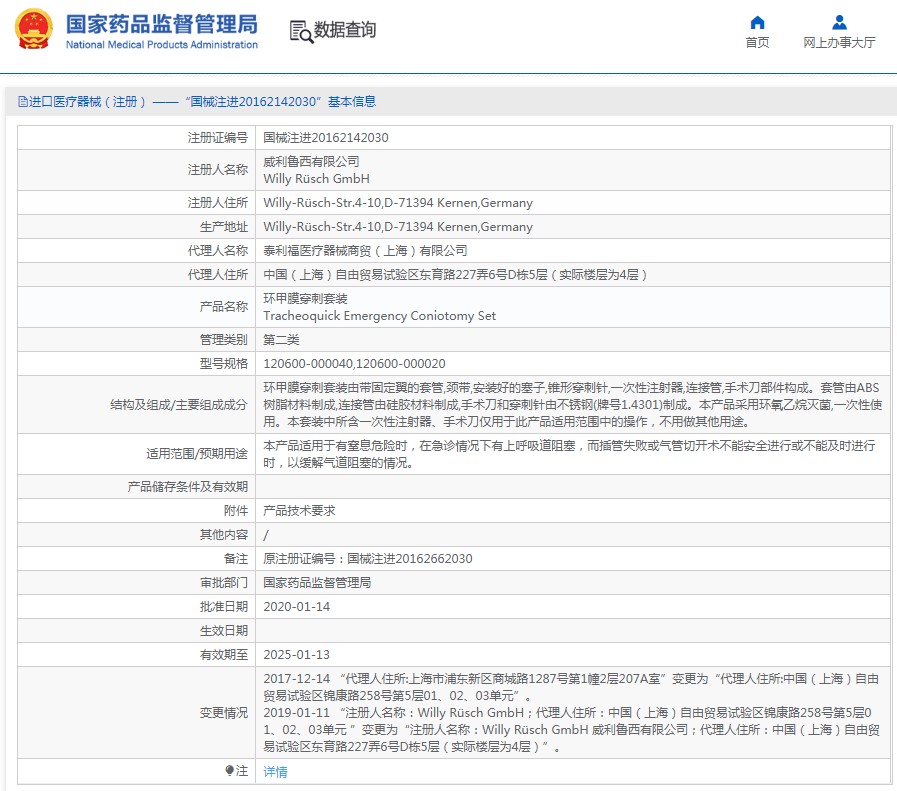
Task: Click the 型号规格 label
Action: tap(224, 364)
